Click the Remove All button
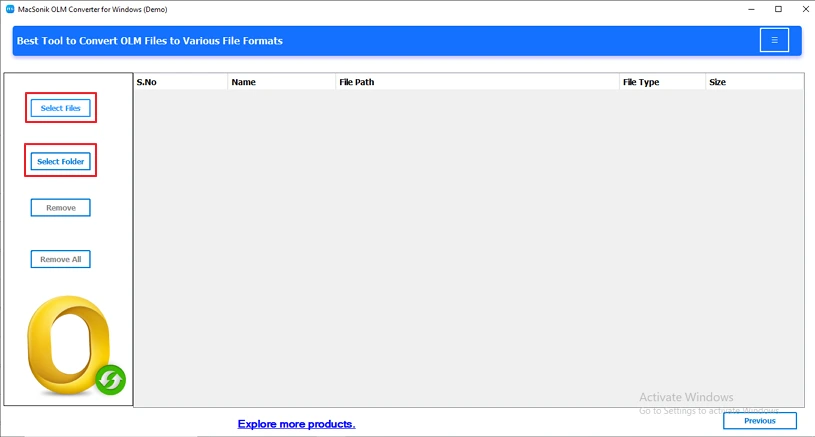Screen dimensions: 815x437 pos(60,259)
